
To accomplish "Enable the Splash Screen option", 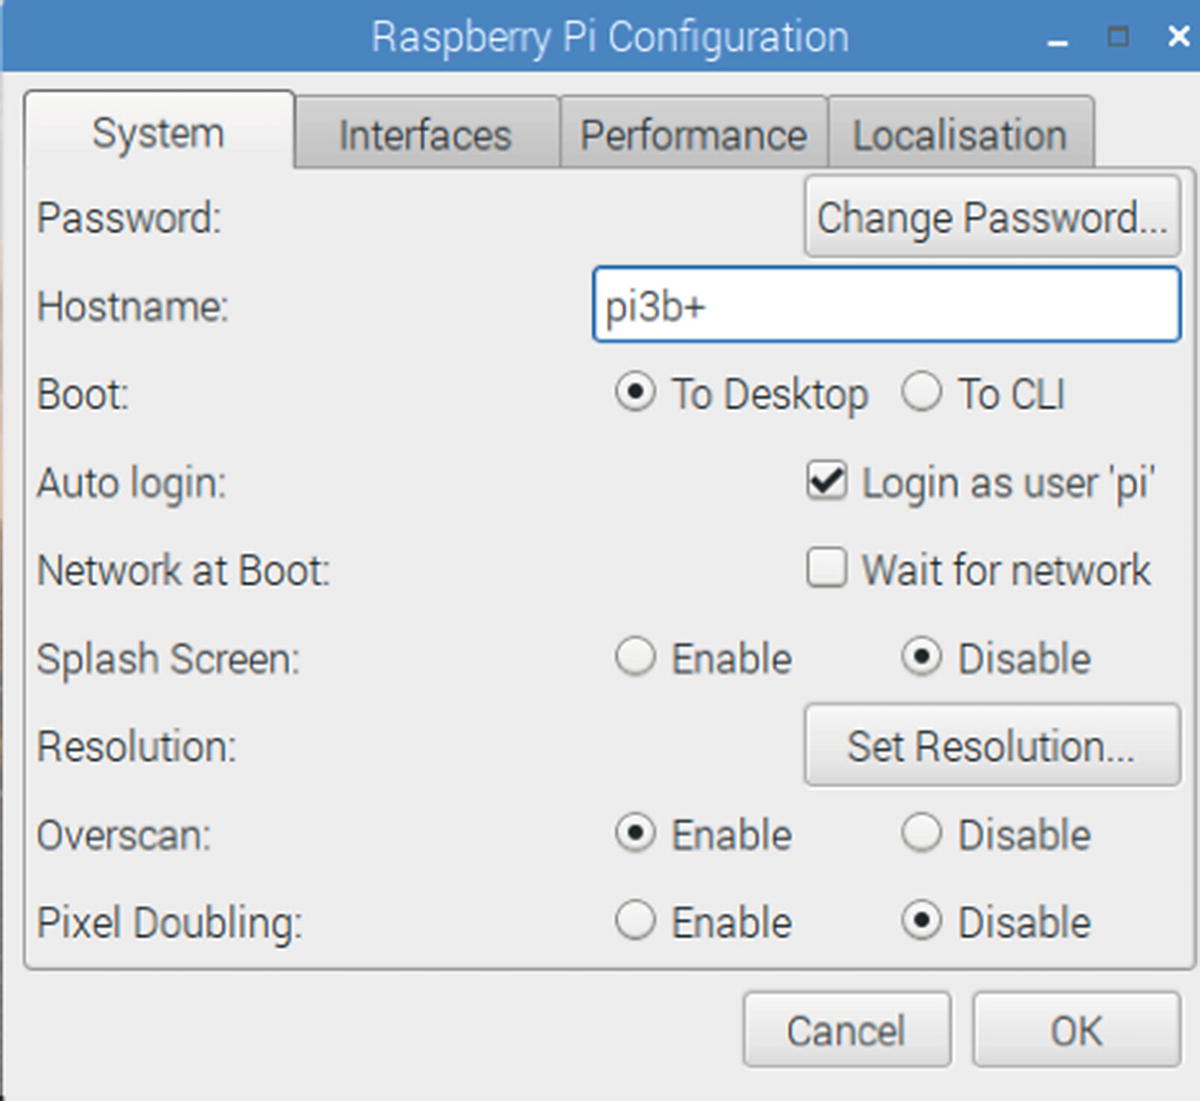I will (635, 658).
